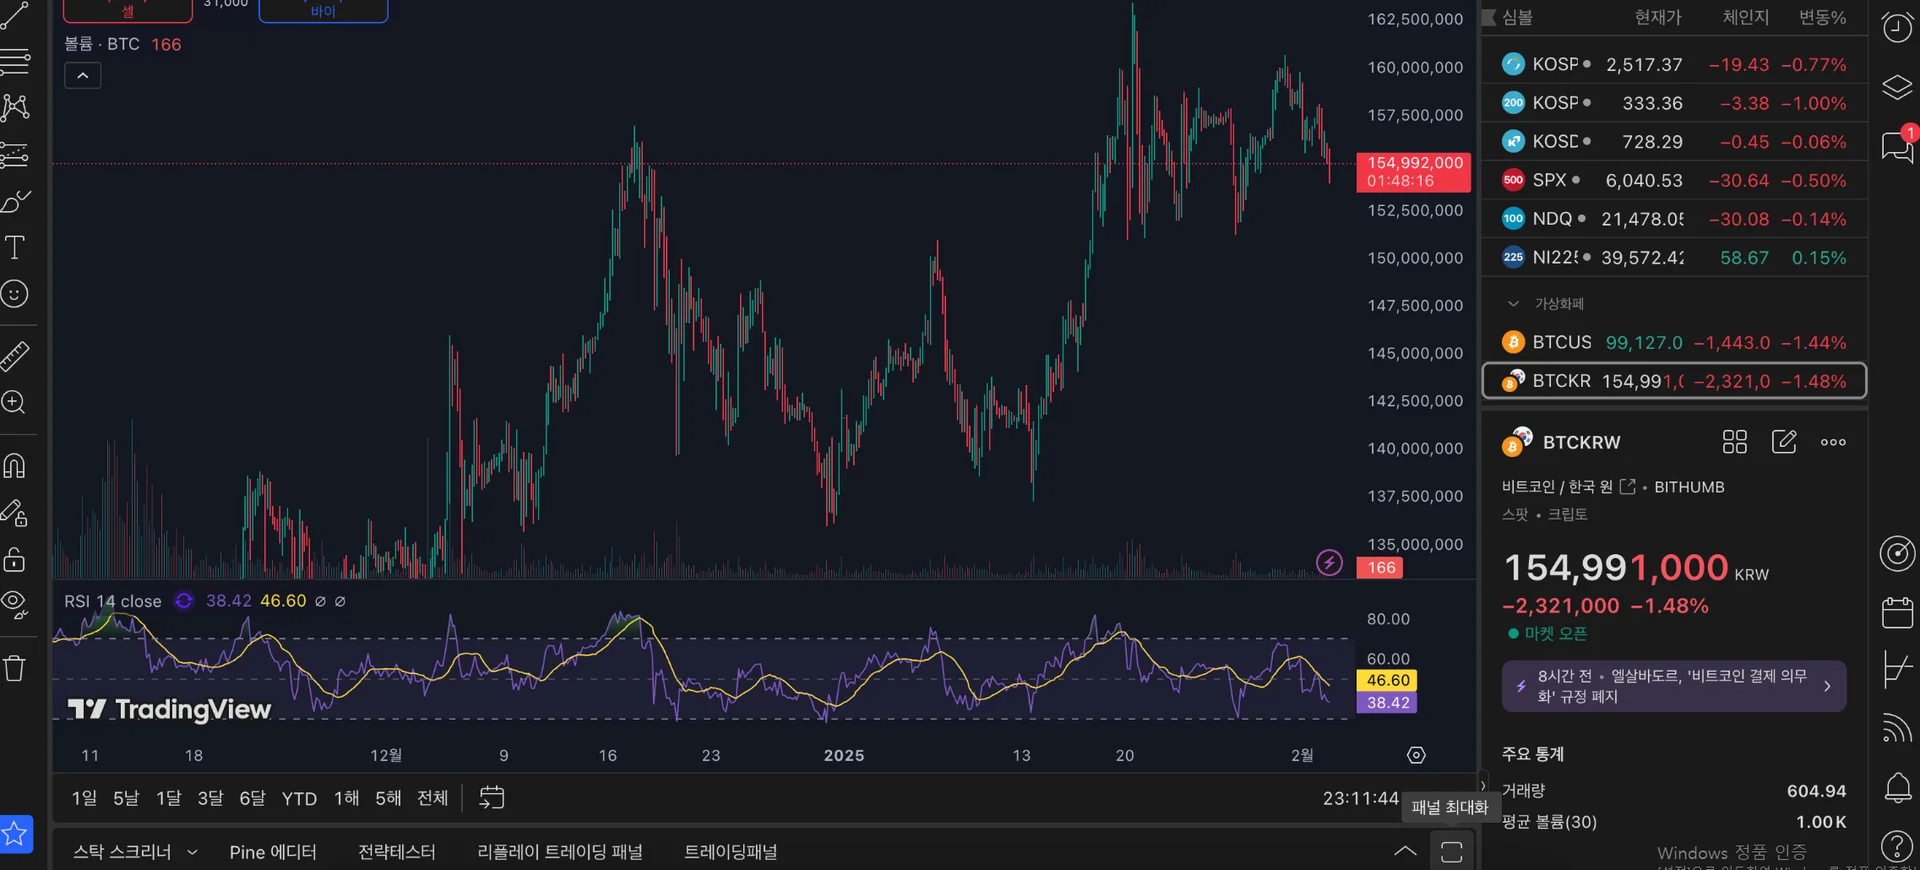
Task: Toggle magnet mode for drawings
Action: (14, 466)
